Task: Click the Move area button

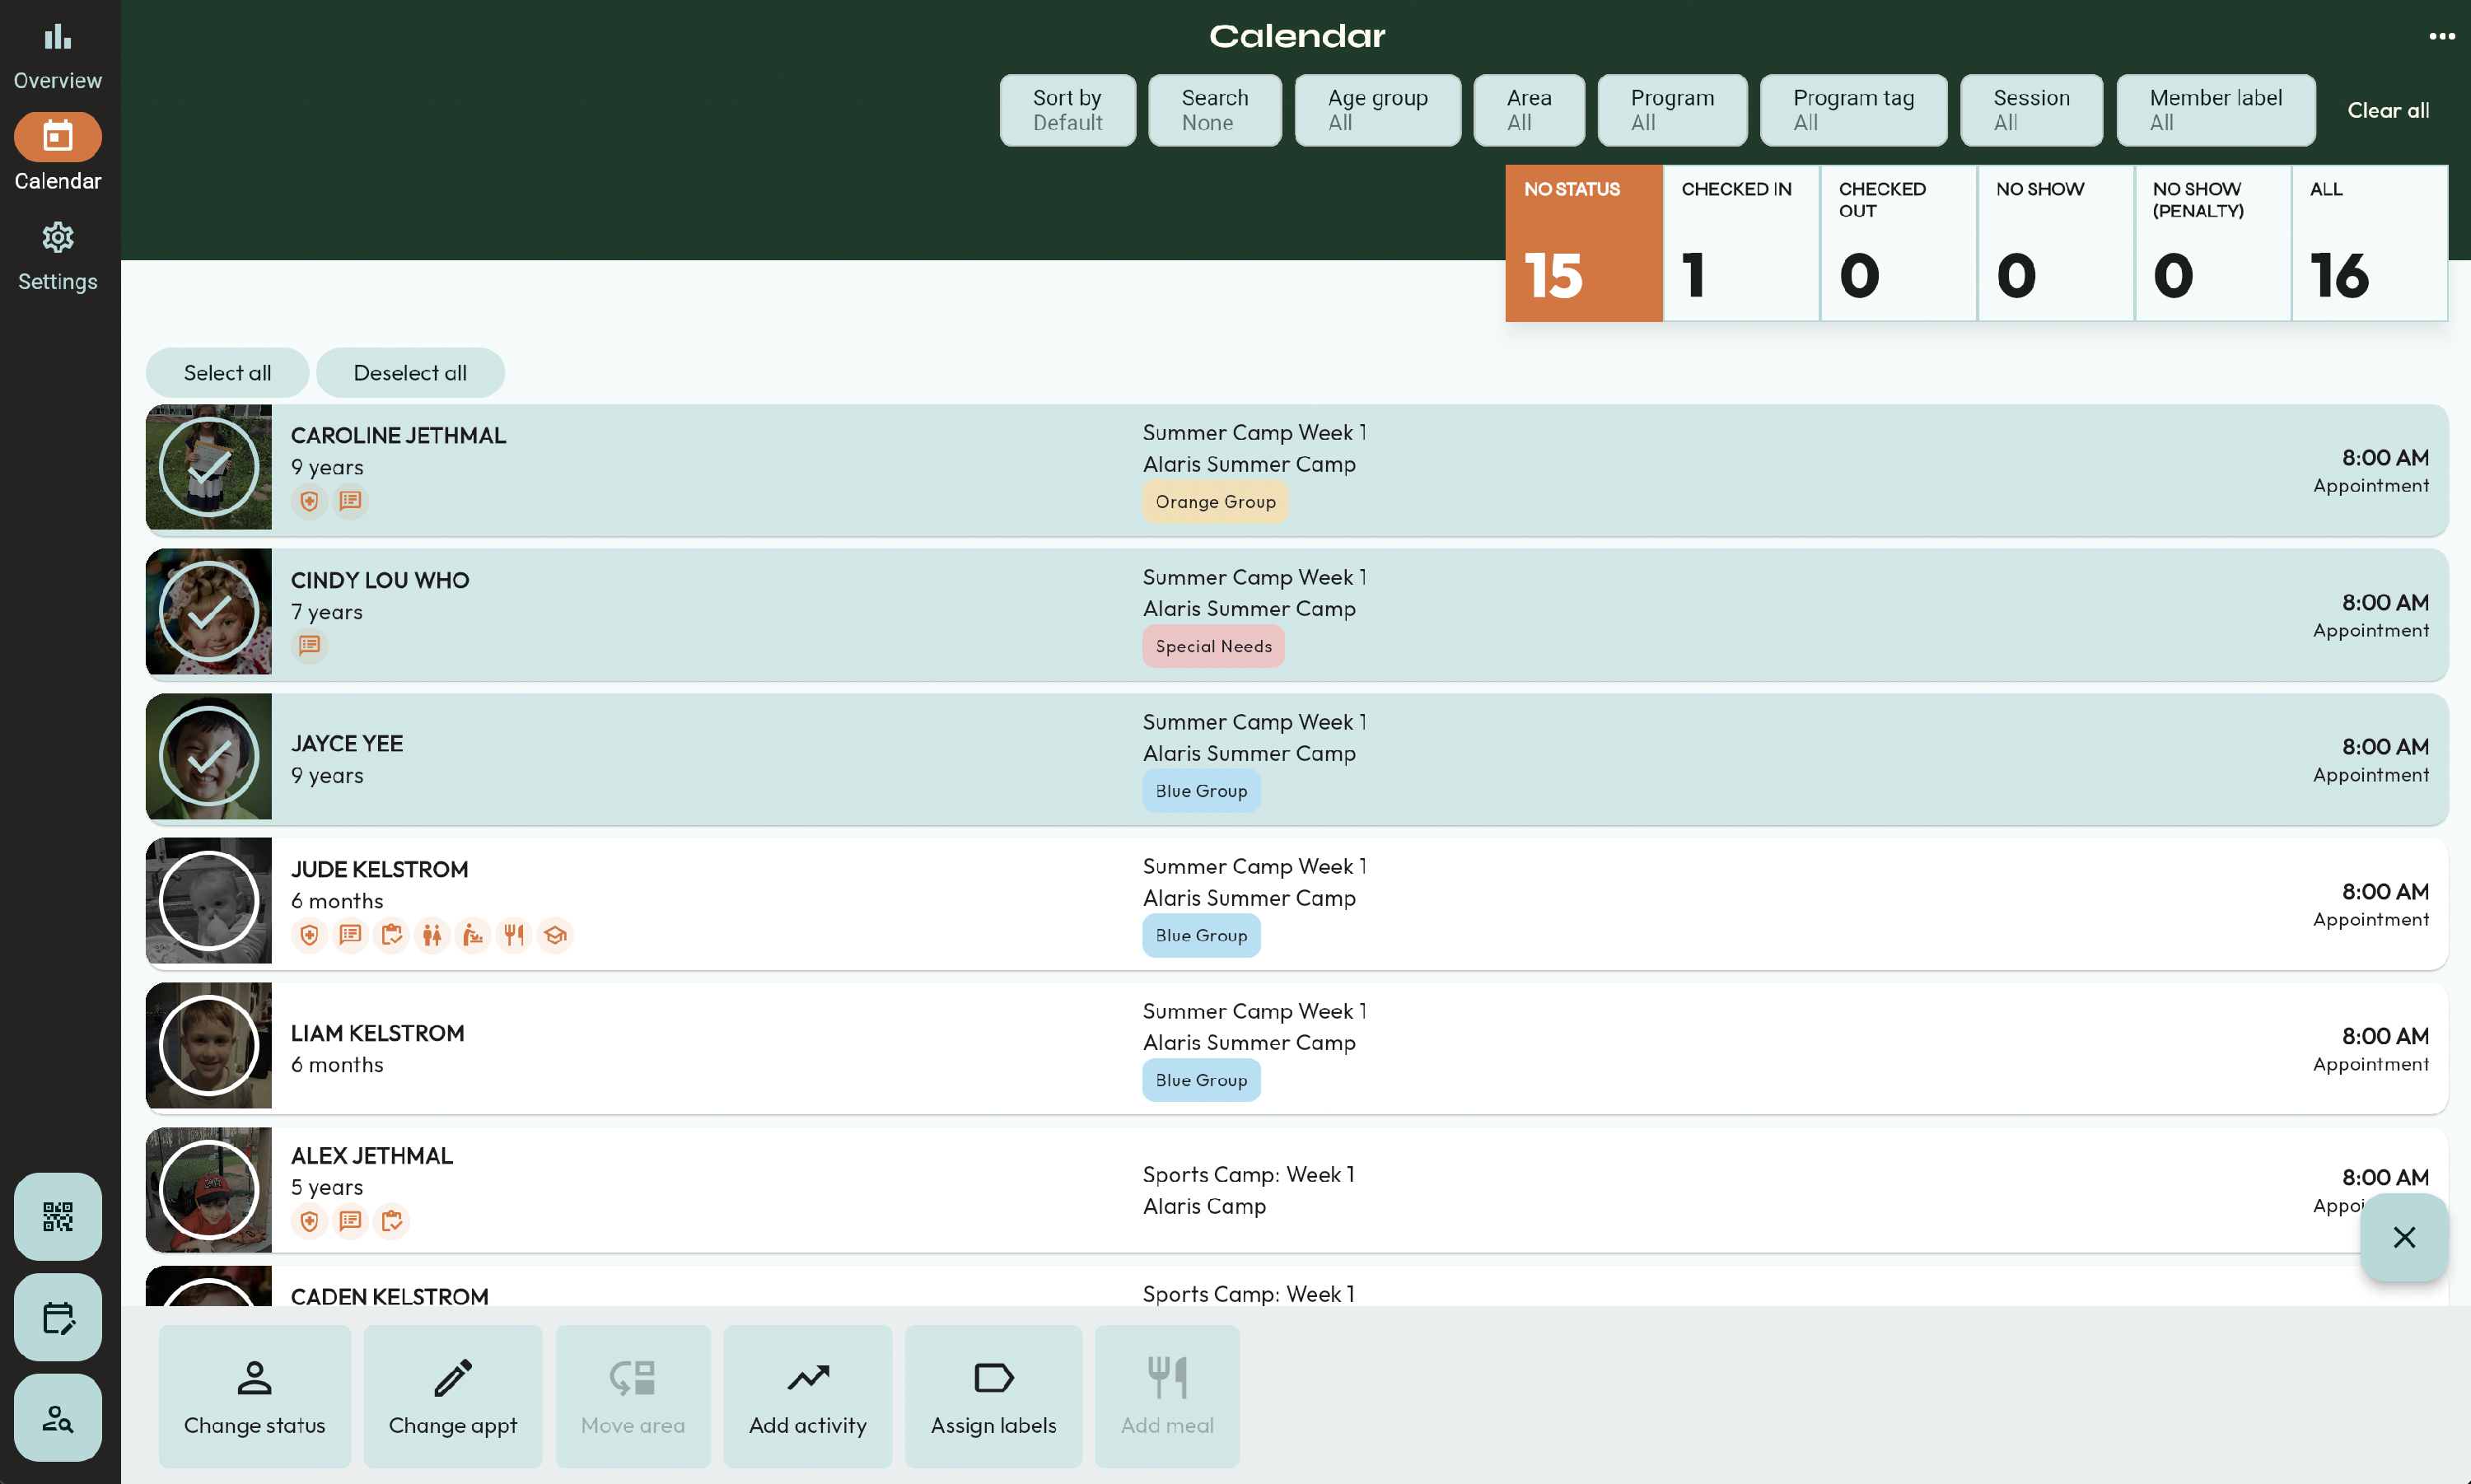Action: (x=633, y=1396)
